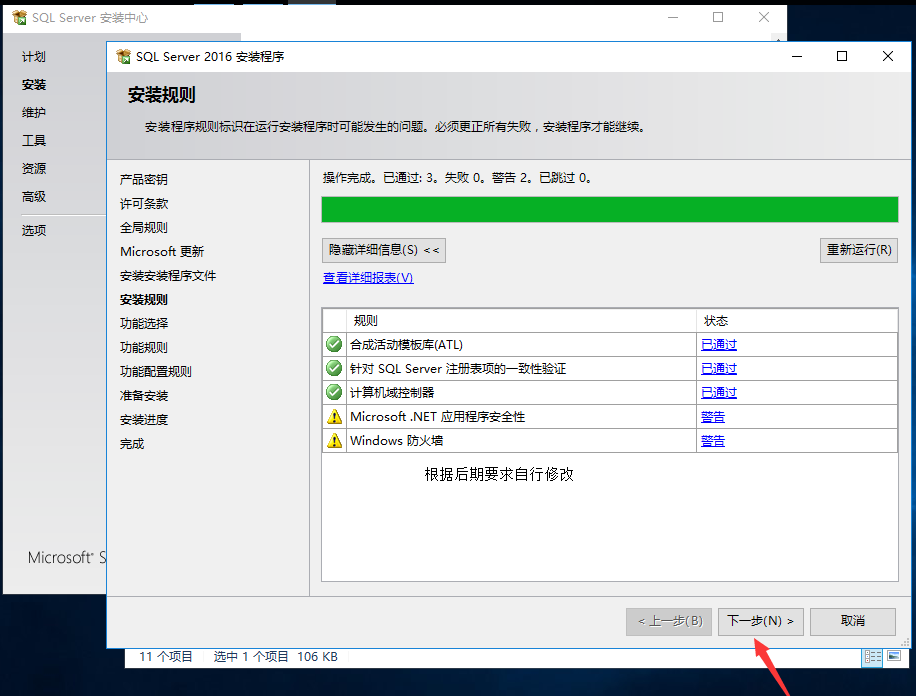Select the Microsoft .NET 应用程序安全性 rule row
The height and width of the screenshot is (696, 916).
[x=610, y=417]
